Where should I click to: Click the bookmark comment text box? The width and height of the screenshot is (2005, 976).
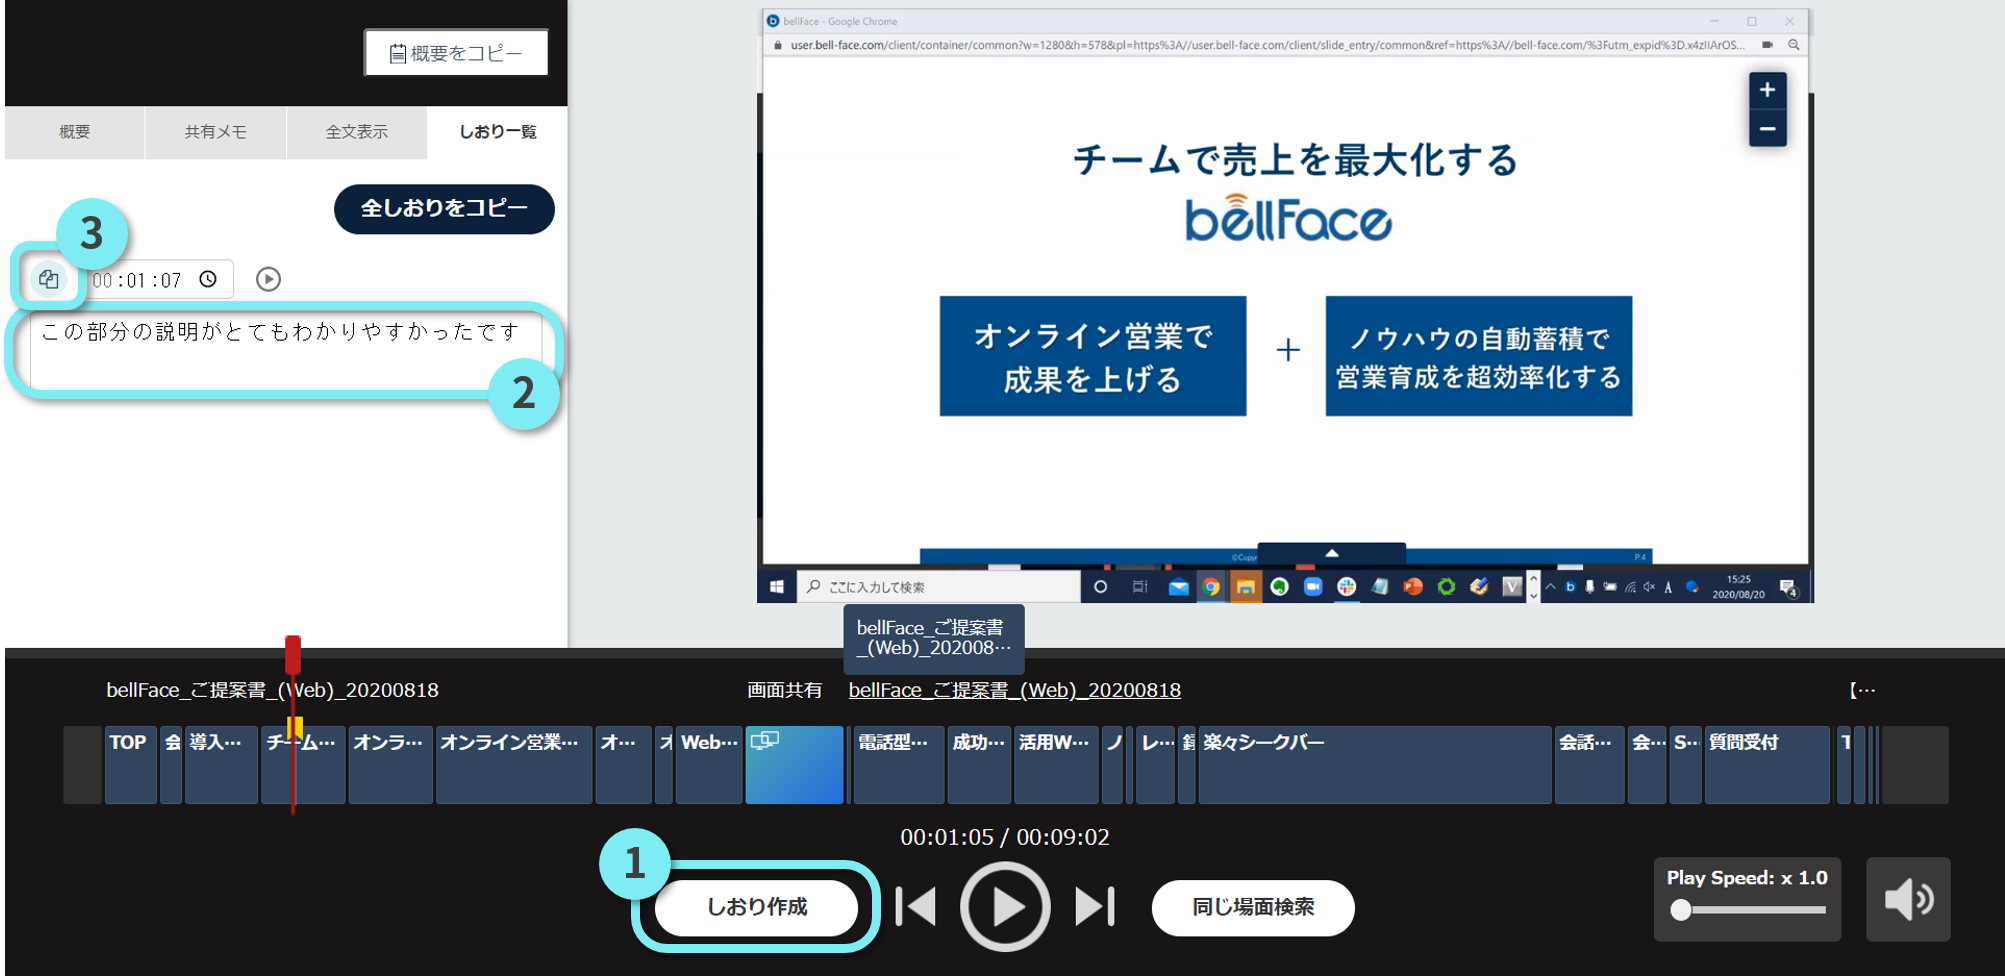click(x=286, y=350)
